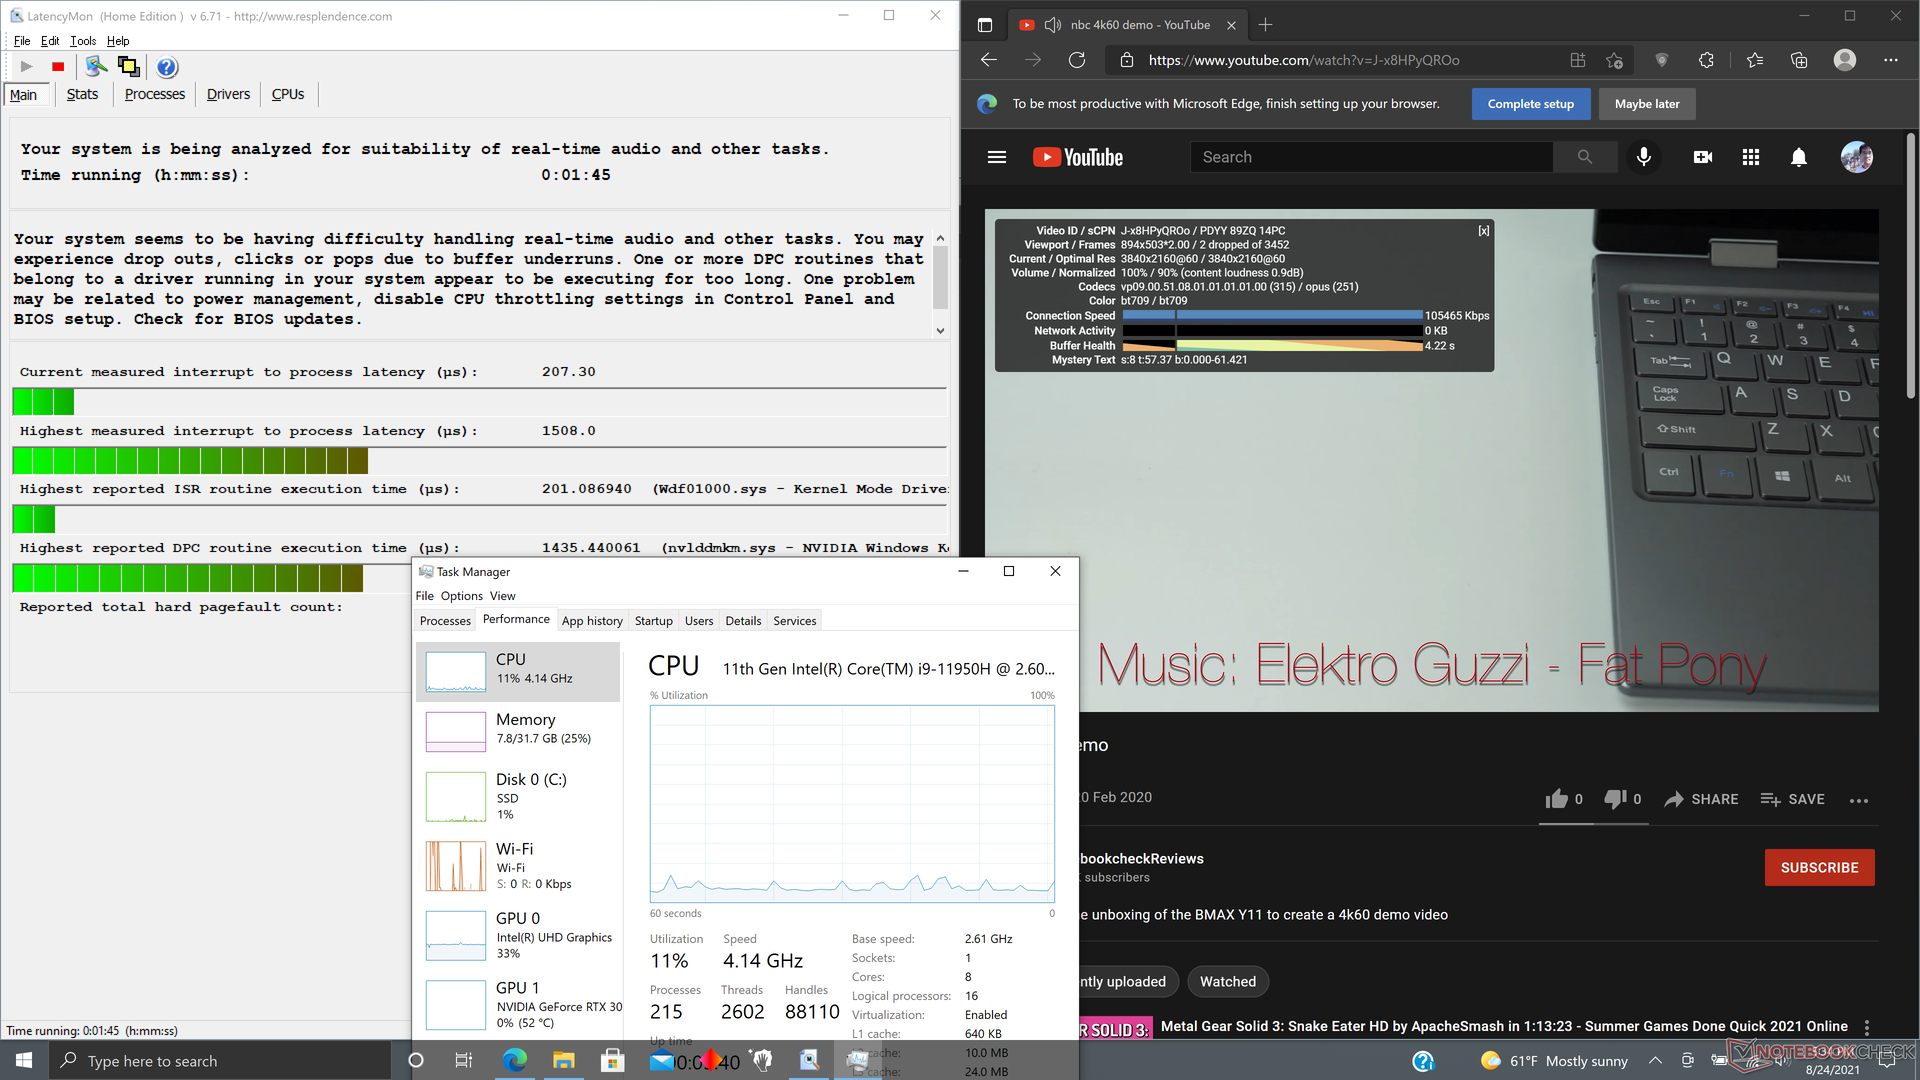The width and height of the screenshot is (1920, 1080).
Task: Open Task Manager App history tab
Action: (x=592, y=621)
